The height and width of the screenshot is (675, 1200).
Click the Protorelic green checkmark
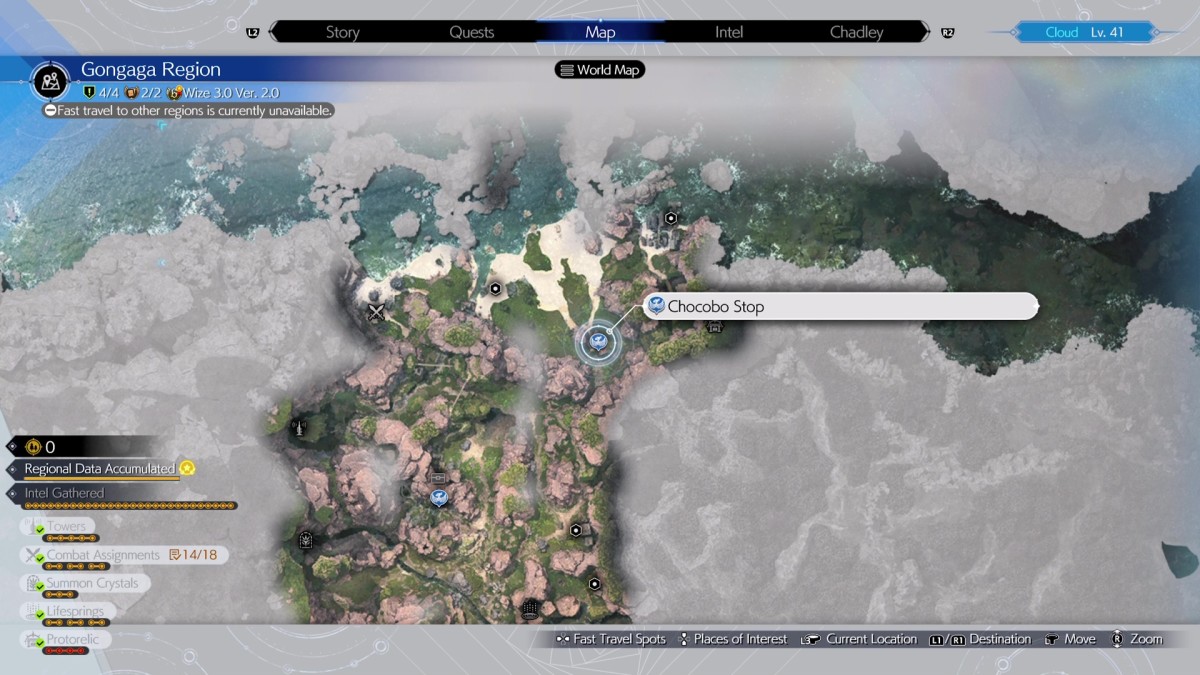click(x=40, y=642)
